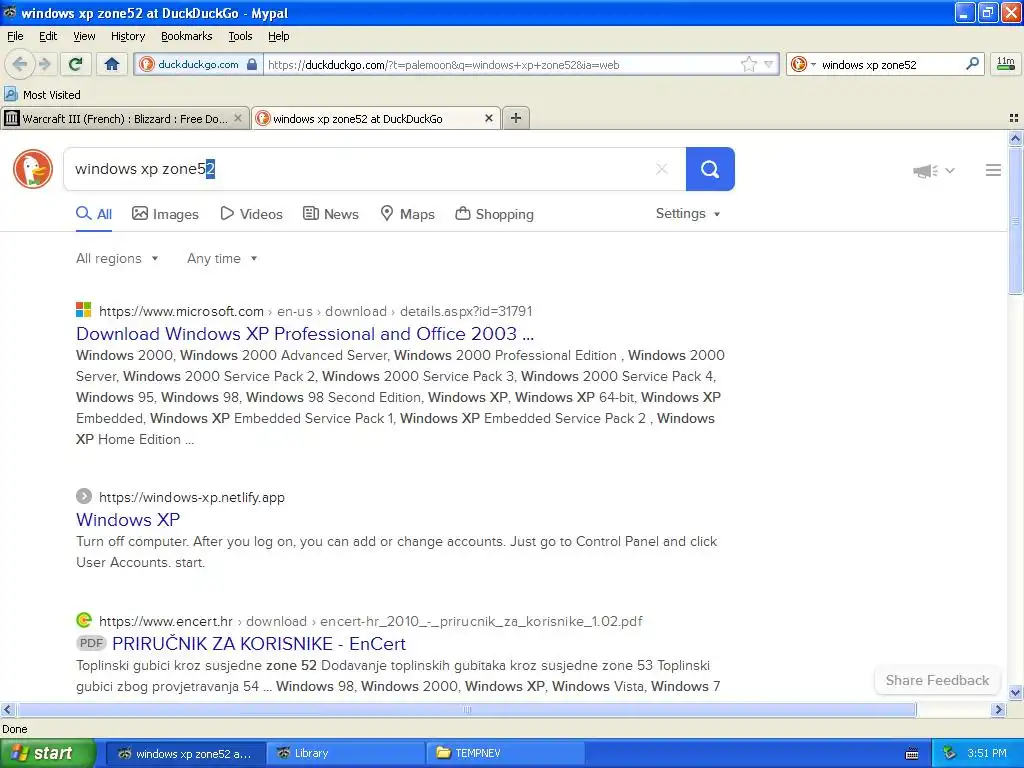1024x768 pixels.
Task: Click the PDF badge on EnCert result
Action: pos(91,643)
